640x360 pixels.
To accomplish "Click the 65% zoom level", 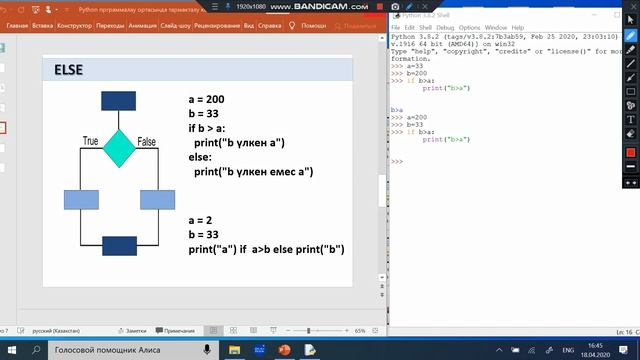I will click(360, 331).
